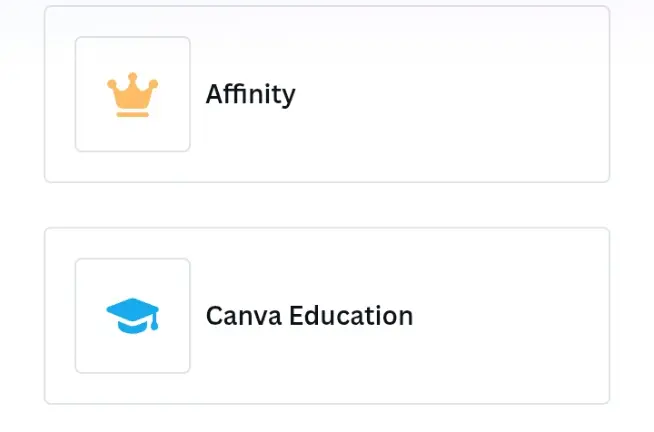Click the tassel on the graduation cap
The width and height of the screenshot is (654, 432).
(x=154, y=321)
